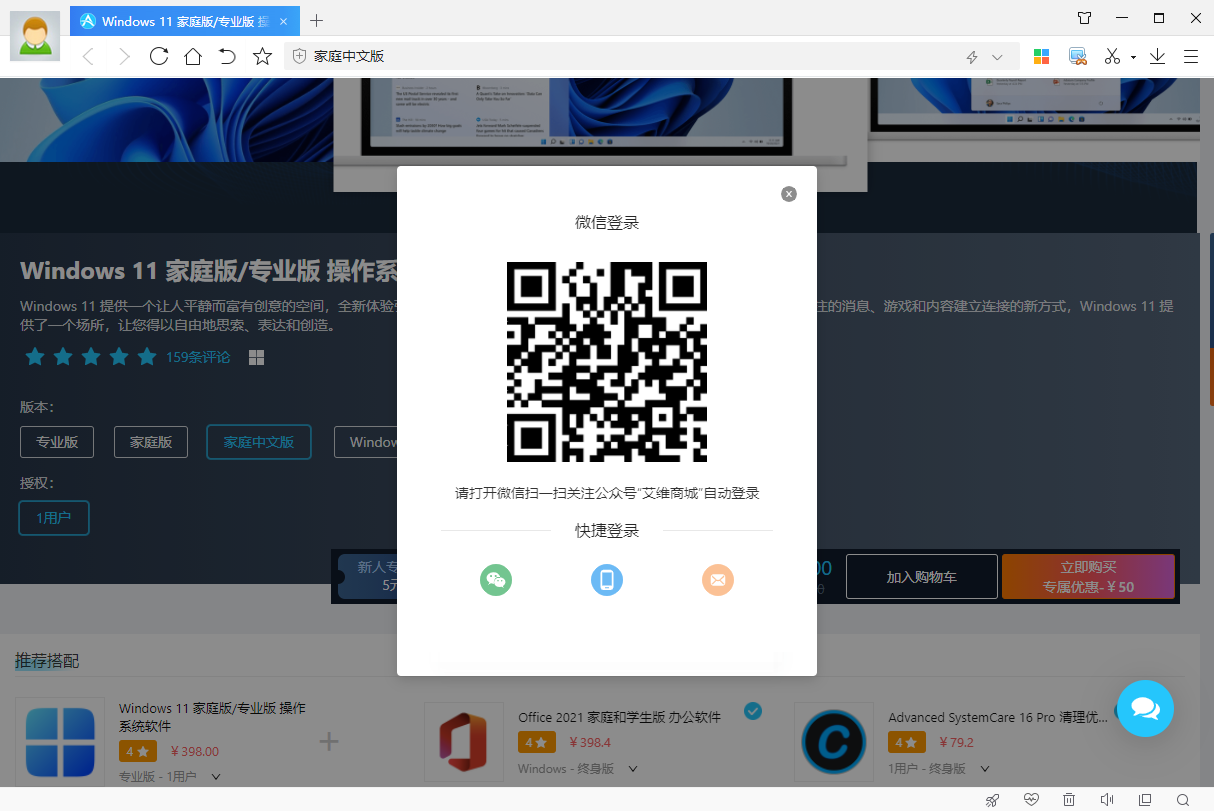Screen dimensions: 1214x811
Task: Open the downloads icon in the toolbar
Action: pos(1157,57)
